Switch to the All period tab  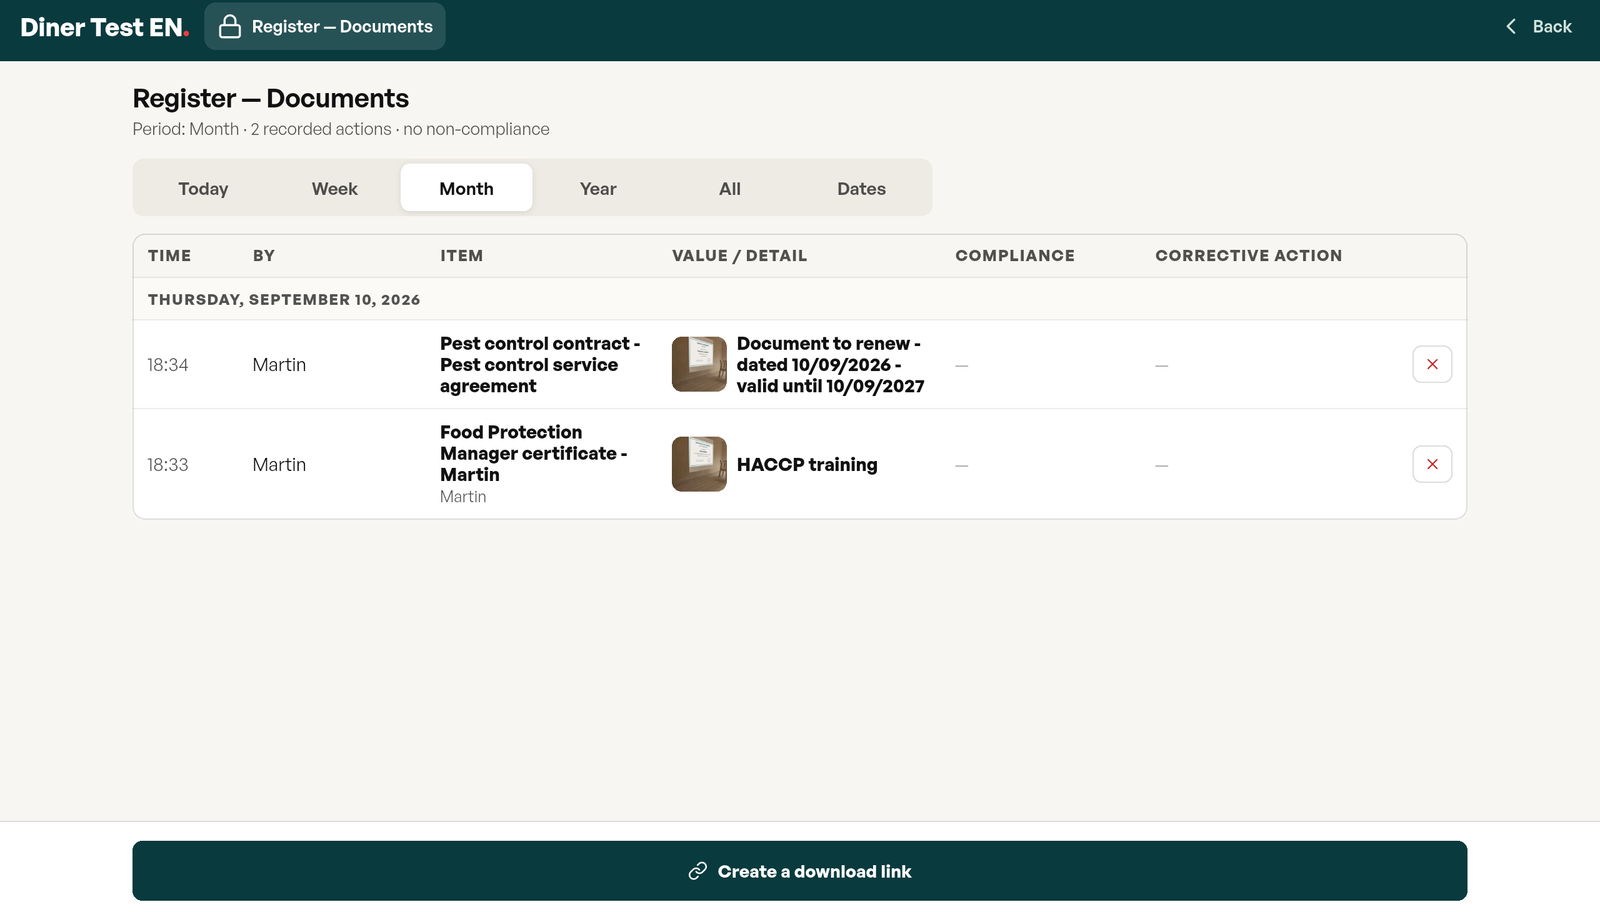730,188
